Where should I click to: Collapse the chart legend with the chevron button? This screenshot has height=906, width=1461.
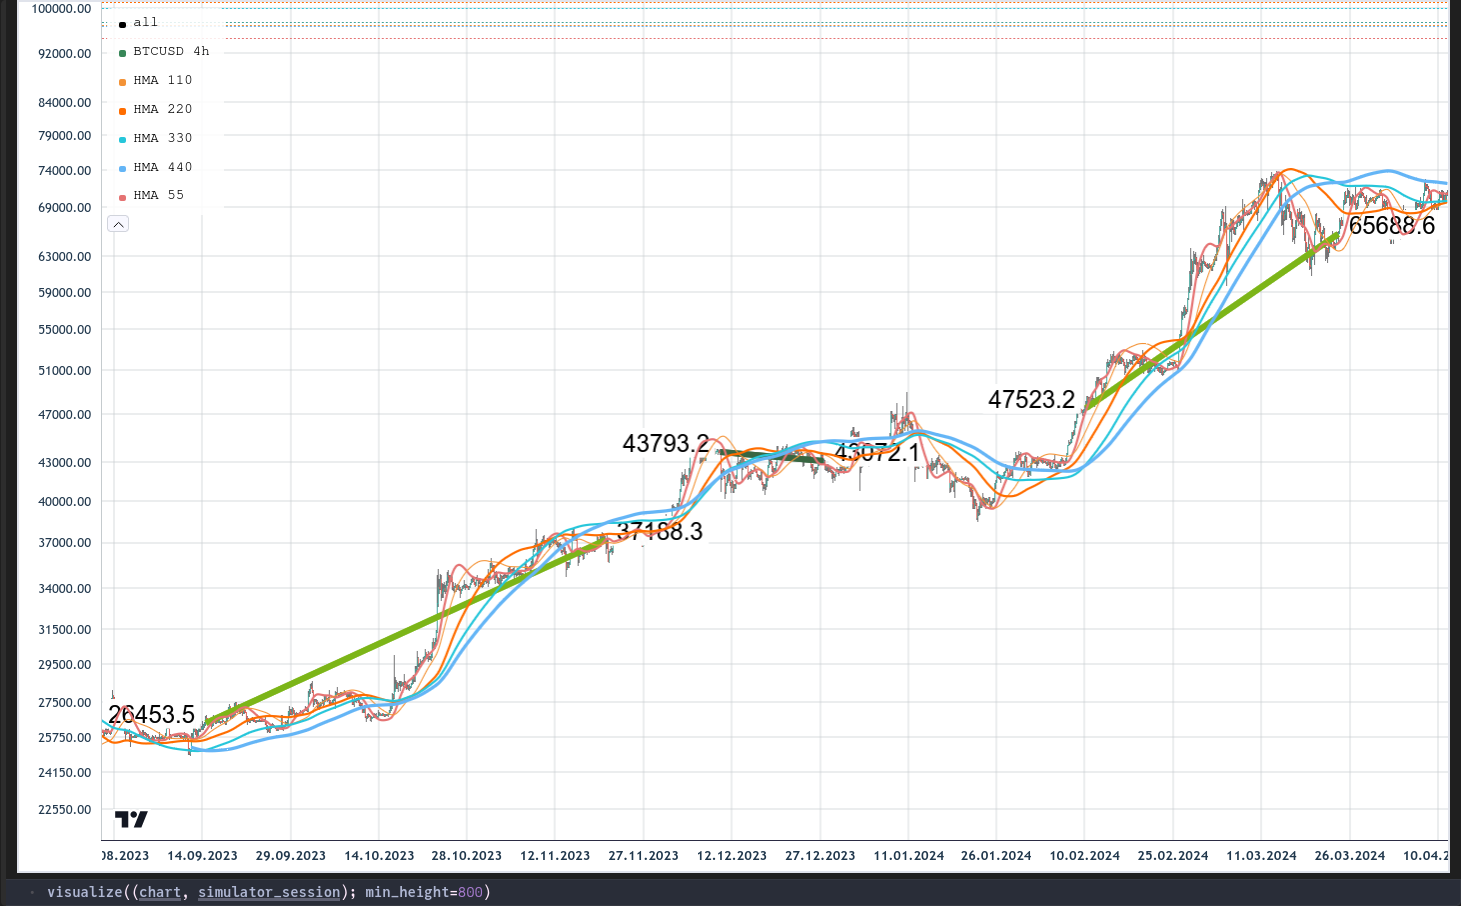tap(118, 224)
